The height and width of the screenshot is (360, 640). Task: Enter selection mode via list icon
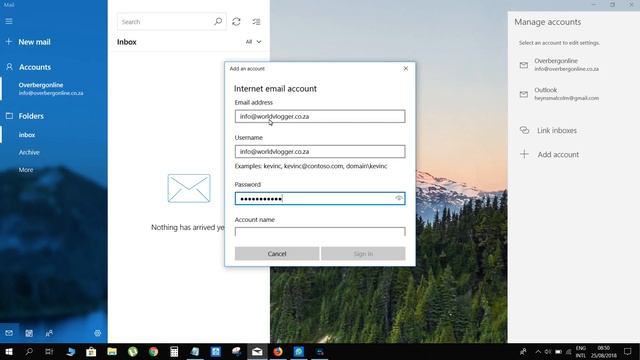coord(256,22)
